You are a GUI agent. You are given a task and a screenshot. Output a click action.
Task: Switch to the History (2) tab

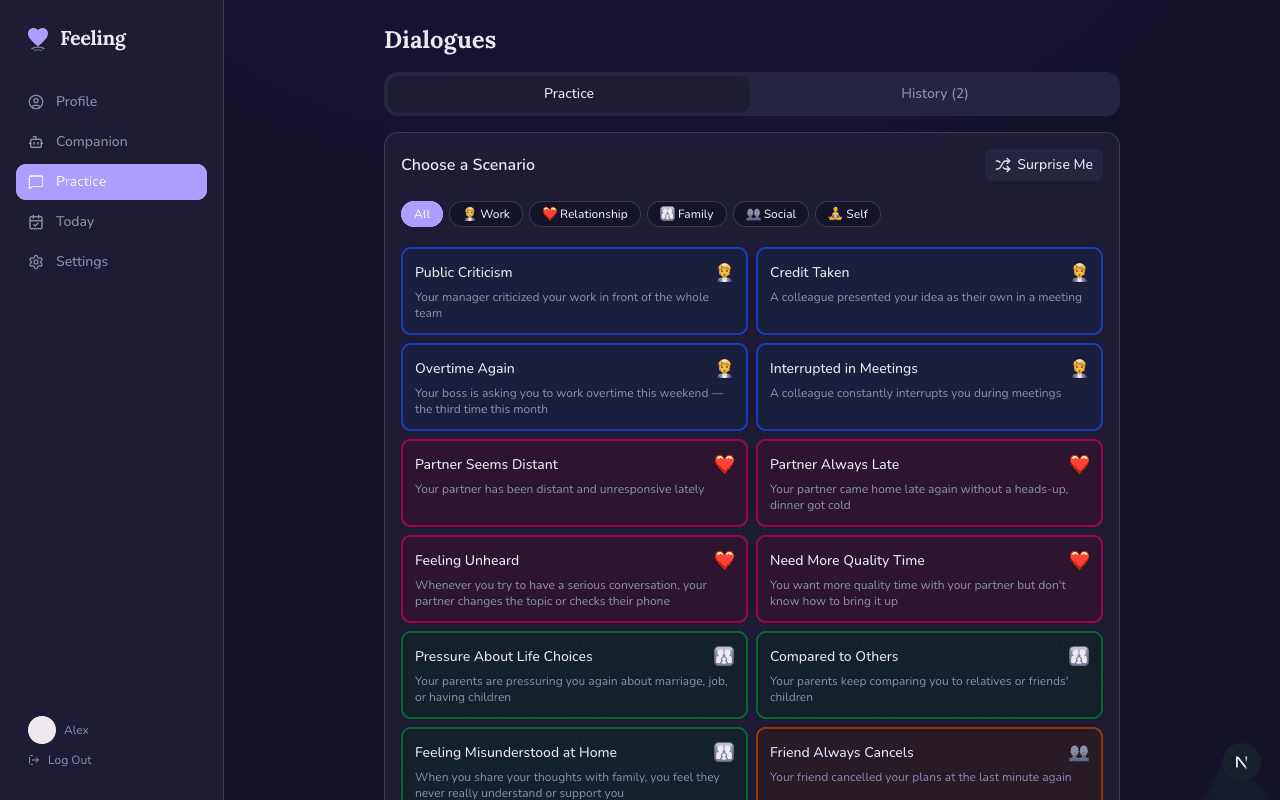tap(934, 93)
